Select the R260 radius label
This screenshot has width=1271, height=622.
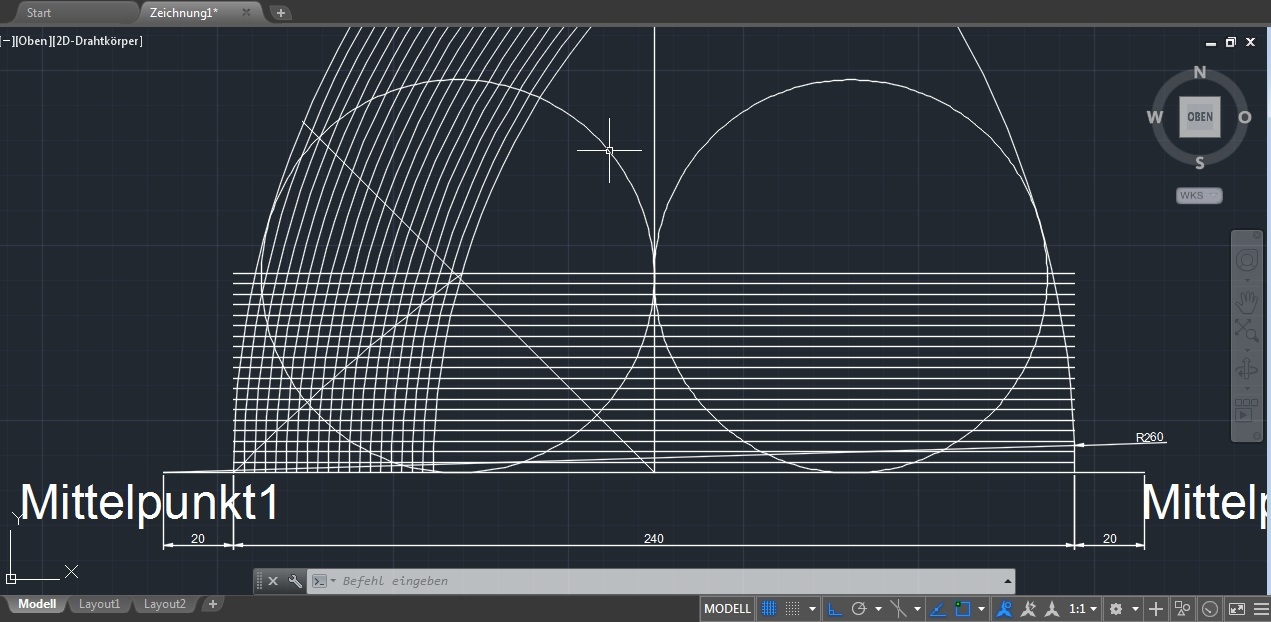[1150, 437]
